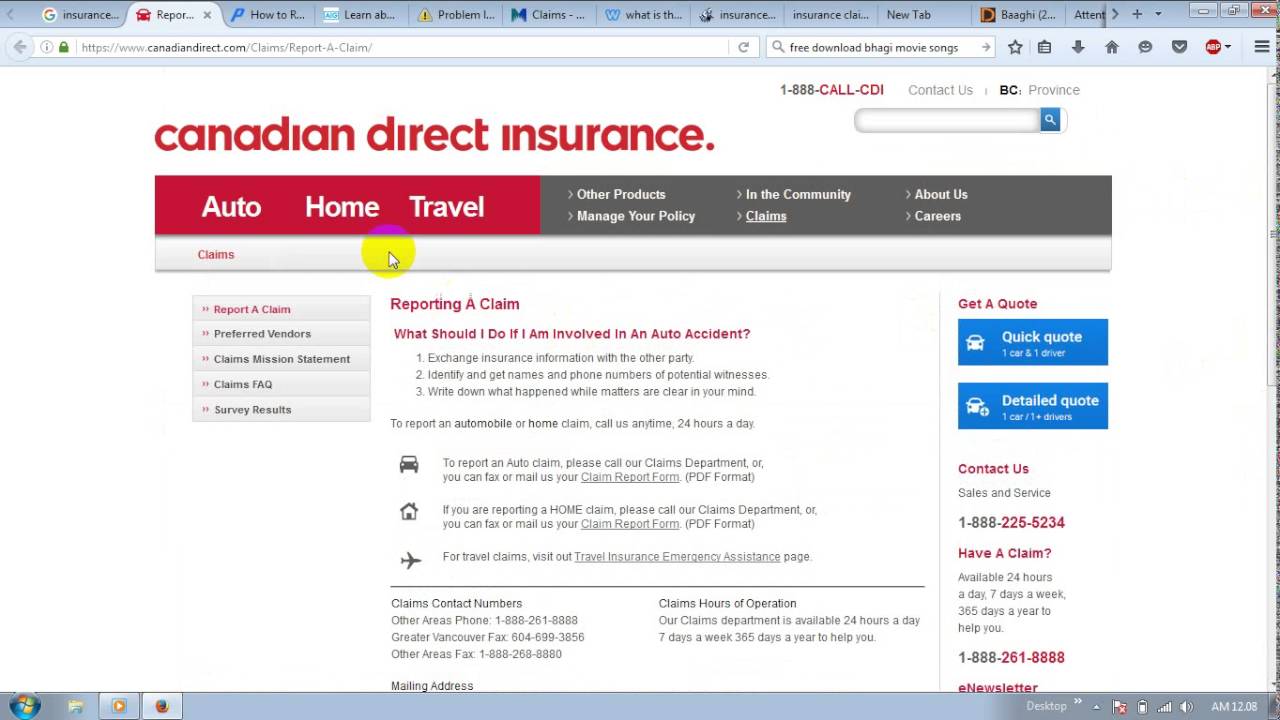Image resolution: width=1280 pixels, height=720 pixels.
Task: Switch to the Problem l... tab
Action: [455, 15]
